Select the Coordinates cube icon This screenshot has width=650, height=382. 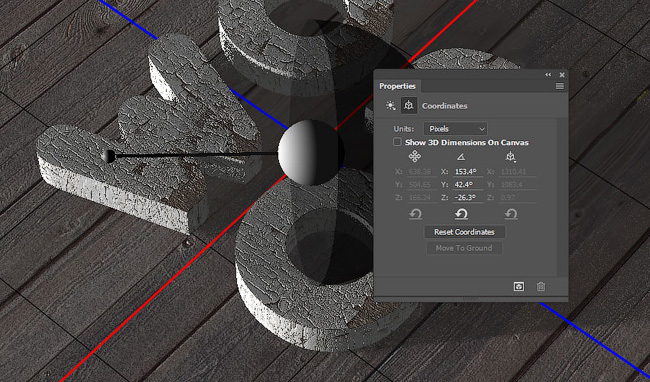(x=409, y=106)
